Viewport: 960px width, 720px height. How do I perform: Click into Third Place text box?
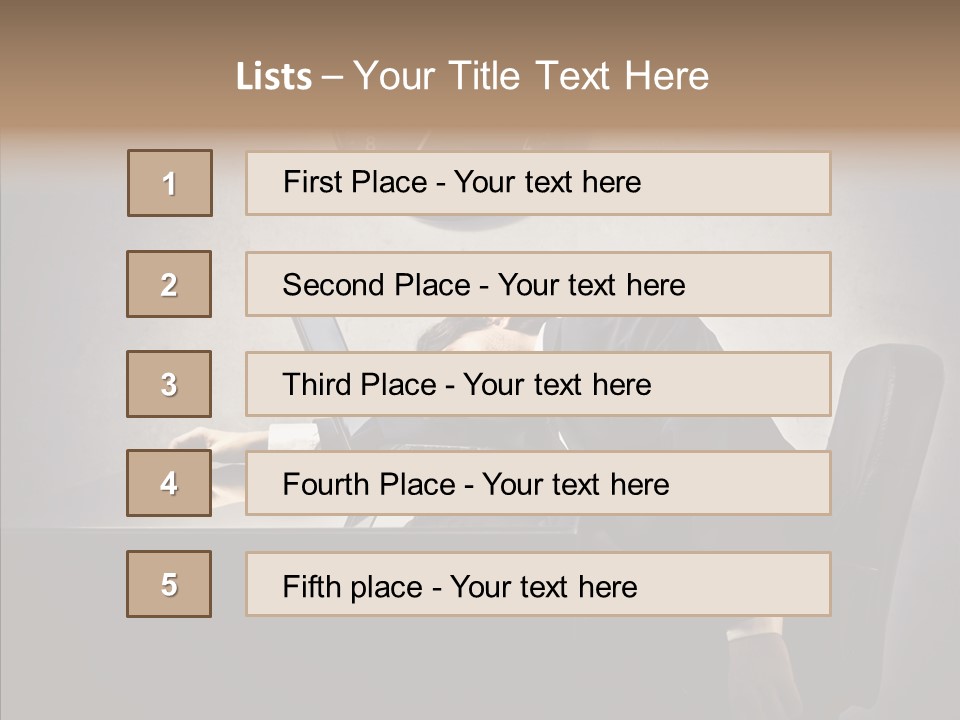538,384
